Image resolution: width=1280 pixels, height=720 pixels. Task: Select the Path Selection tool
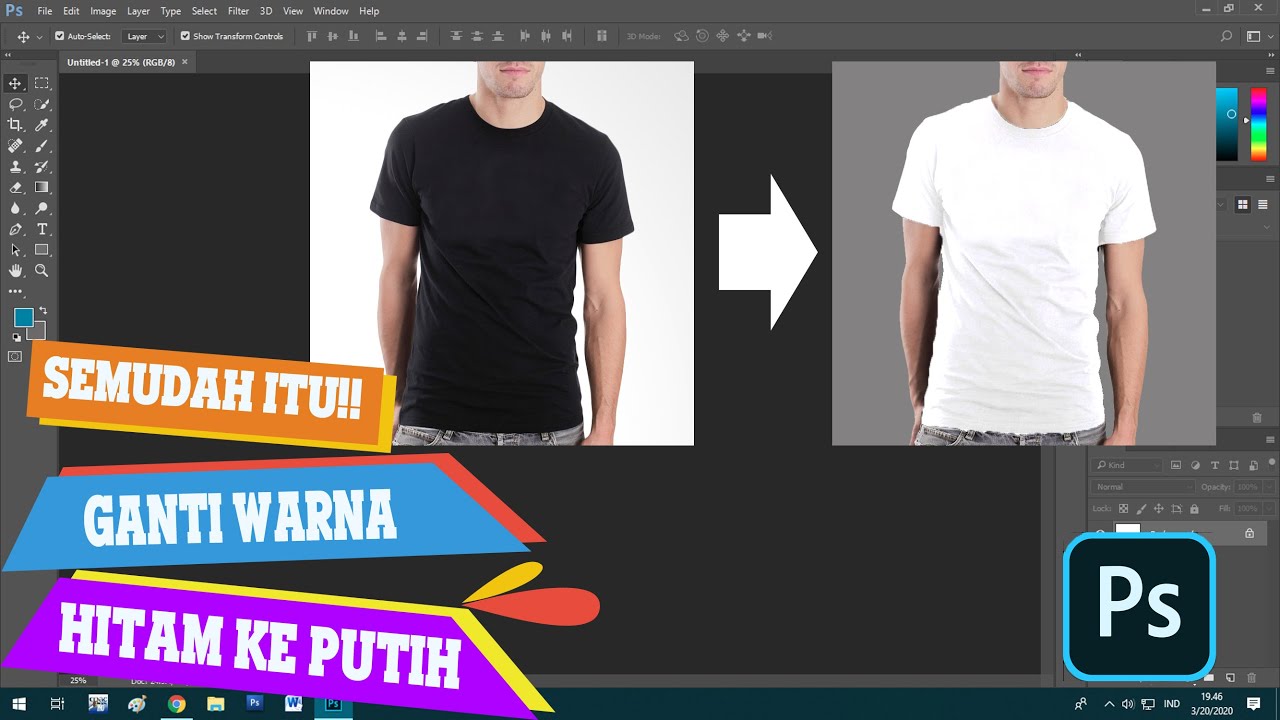[15, 250]
